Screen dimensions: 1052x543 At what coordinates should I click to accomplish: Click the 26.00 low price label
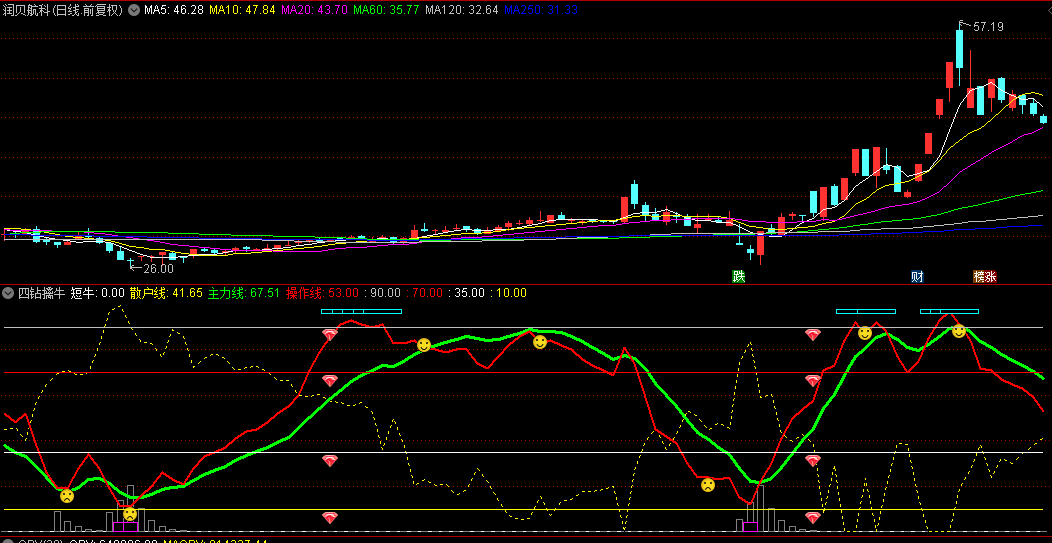pos(158,268)
